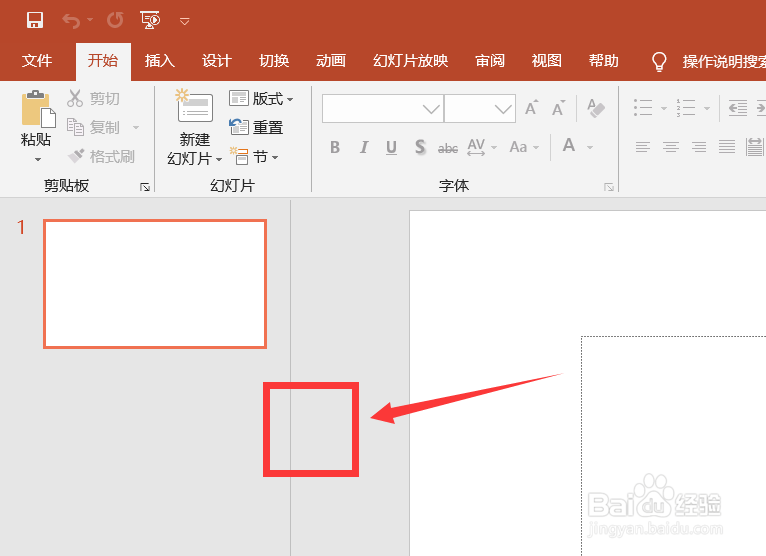
Task: Open the 动画 tab
Action: [x=331, y=61]
